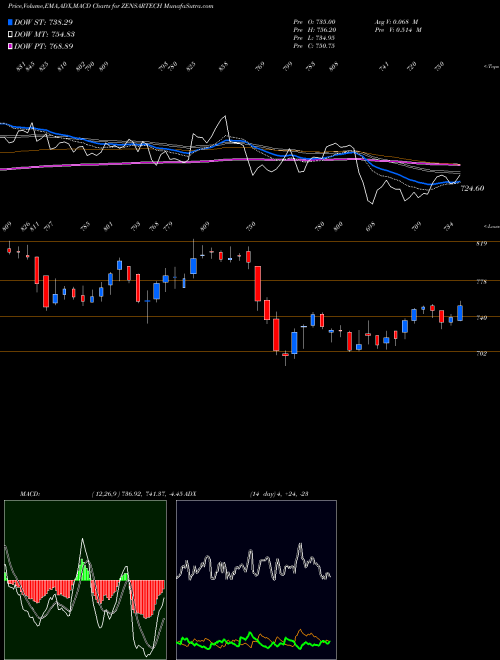The width and height of the screenshot is (500, 660).
Task: Select the 'DOW ST: 738.29' legend text
Action: pyautogui.click(x=44, y=22)
